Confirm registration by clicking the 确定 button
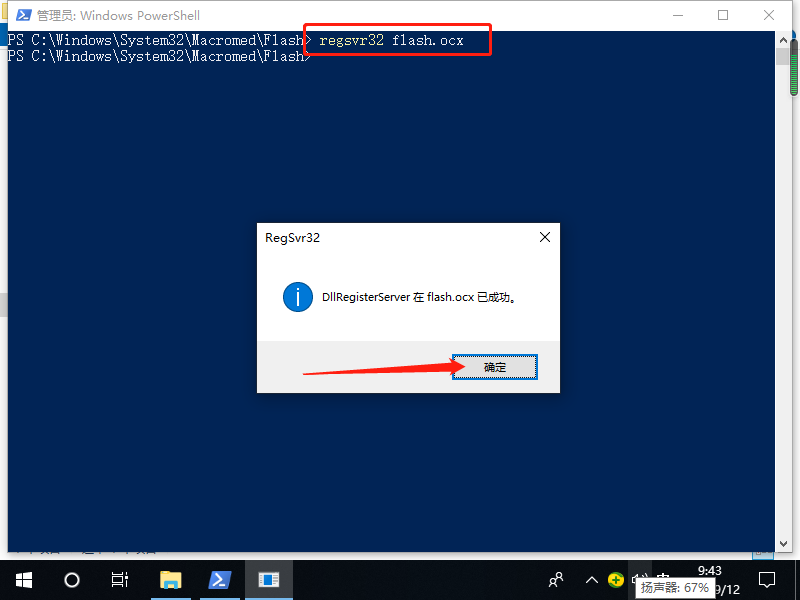 tap(494, 366)
